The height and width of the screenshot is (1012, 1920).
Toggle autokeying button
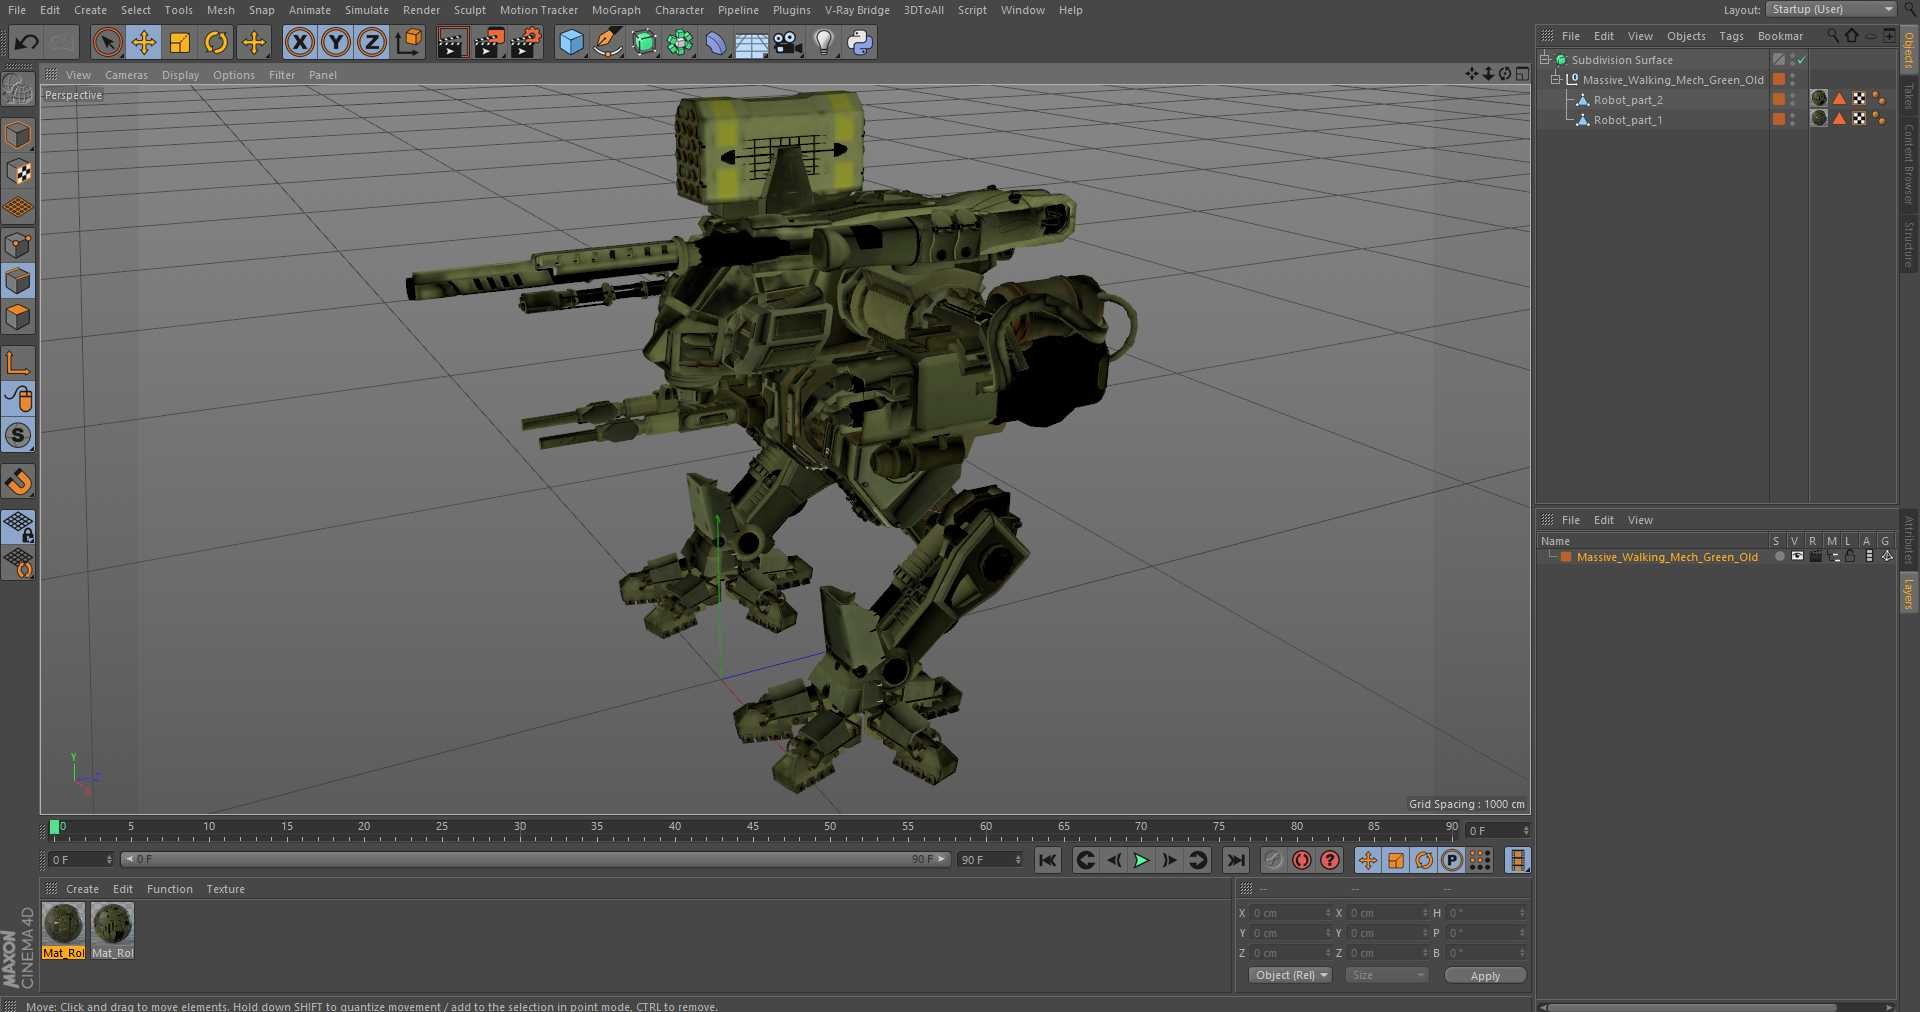tap(1301, 860)
